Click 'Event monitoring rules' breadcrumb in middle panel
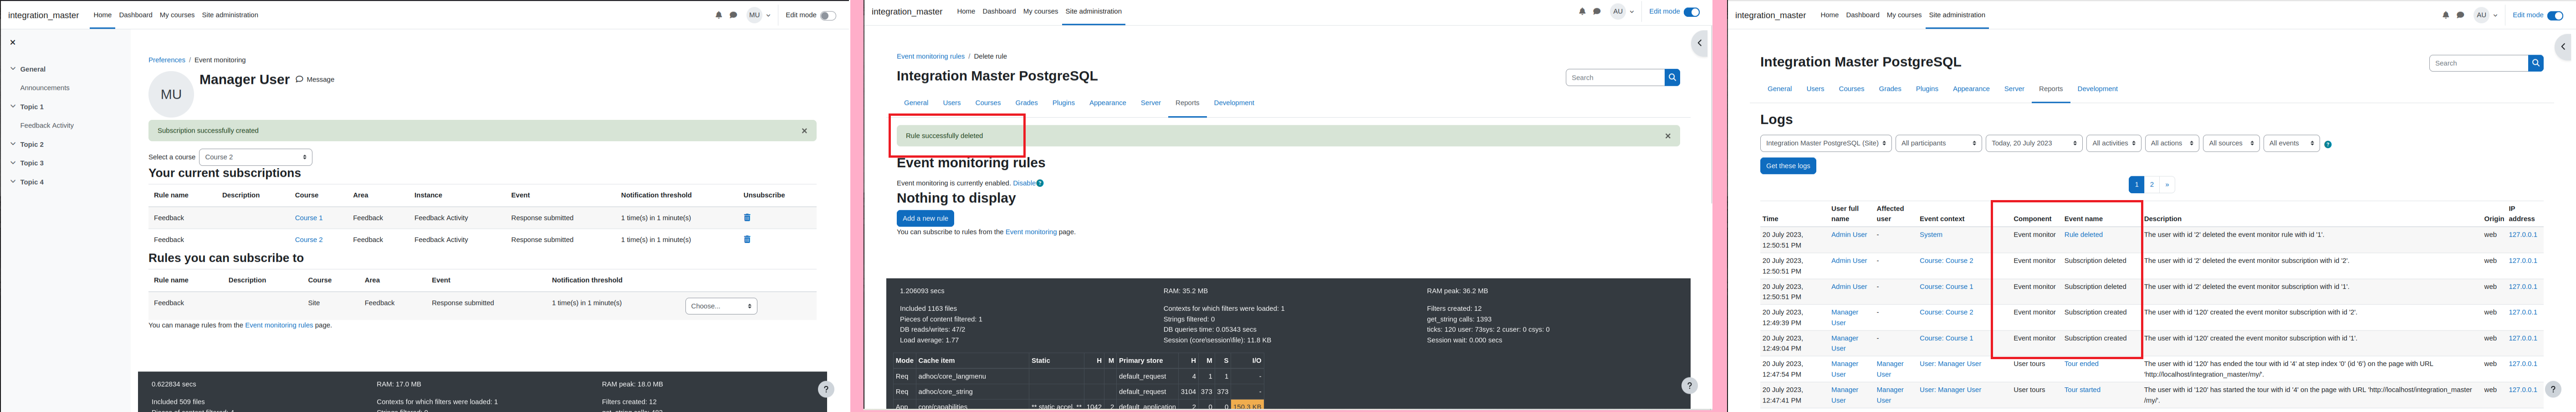Screen dimensions: 2576x412 coord(931,56)
